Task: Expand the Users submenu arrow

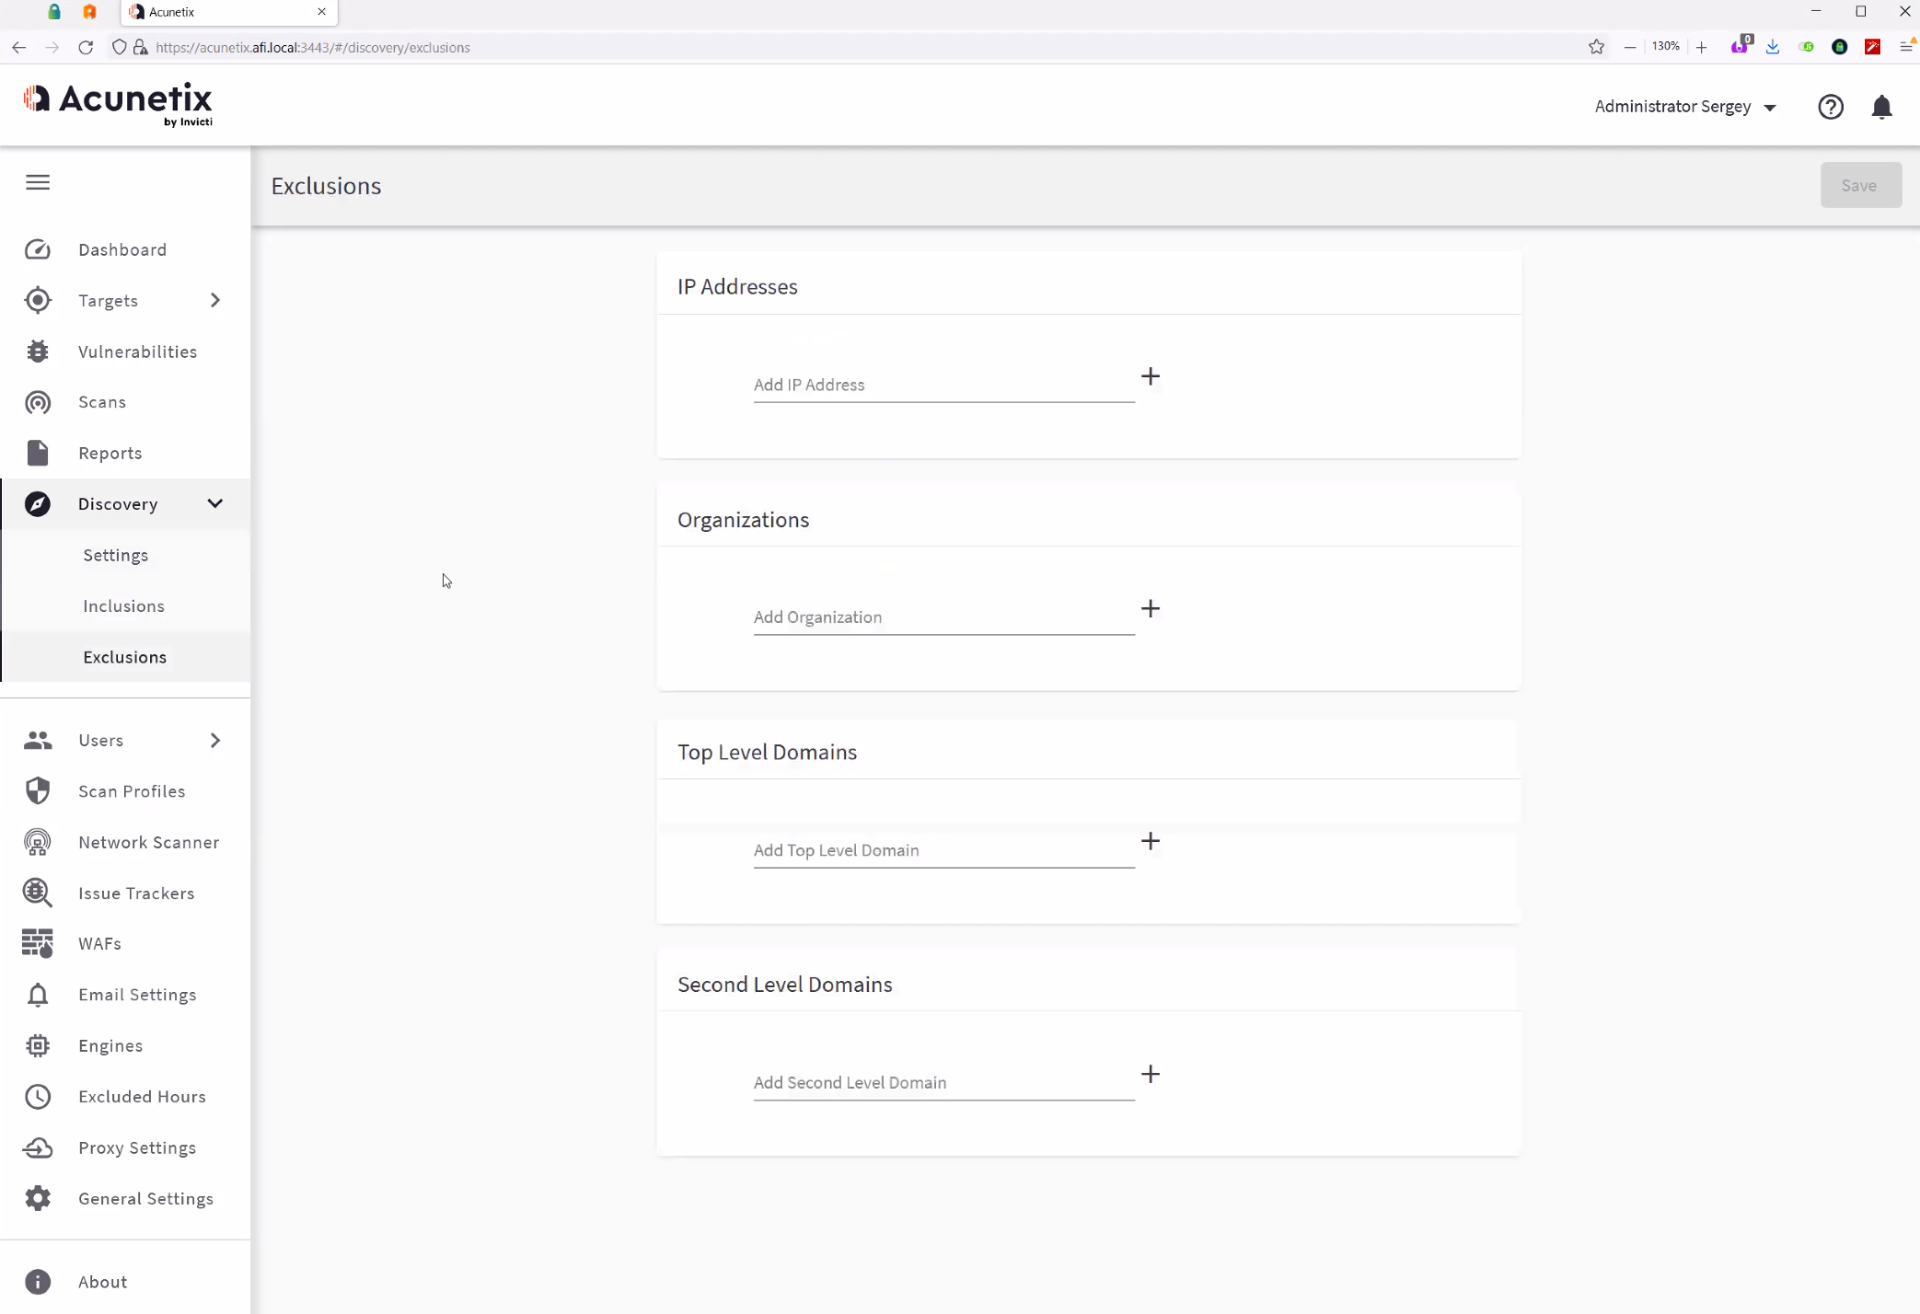Action: point(215,740)
